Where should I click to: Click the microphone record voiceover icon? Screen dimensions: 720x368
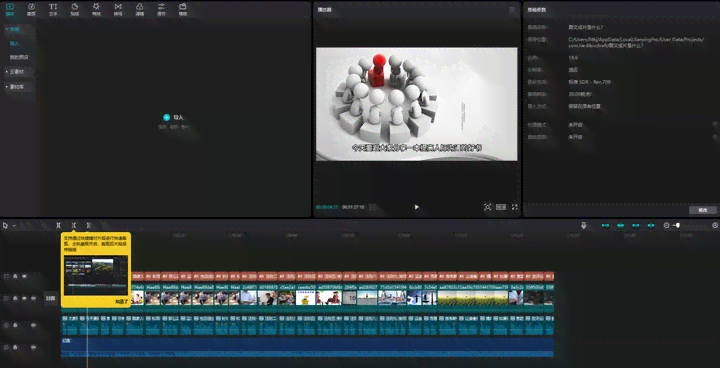[584, 226]
